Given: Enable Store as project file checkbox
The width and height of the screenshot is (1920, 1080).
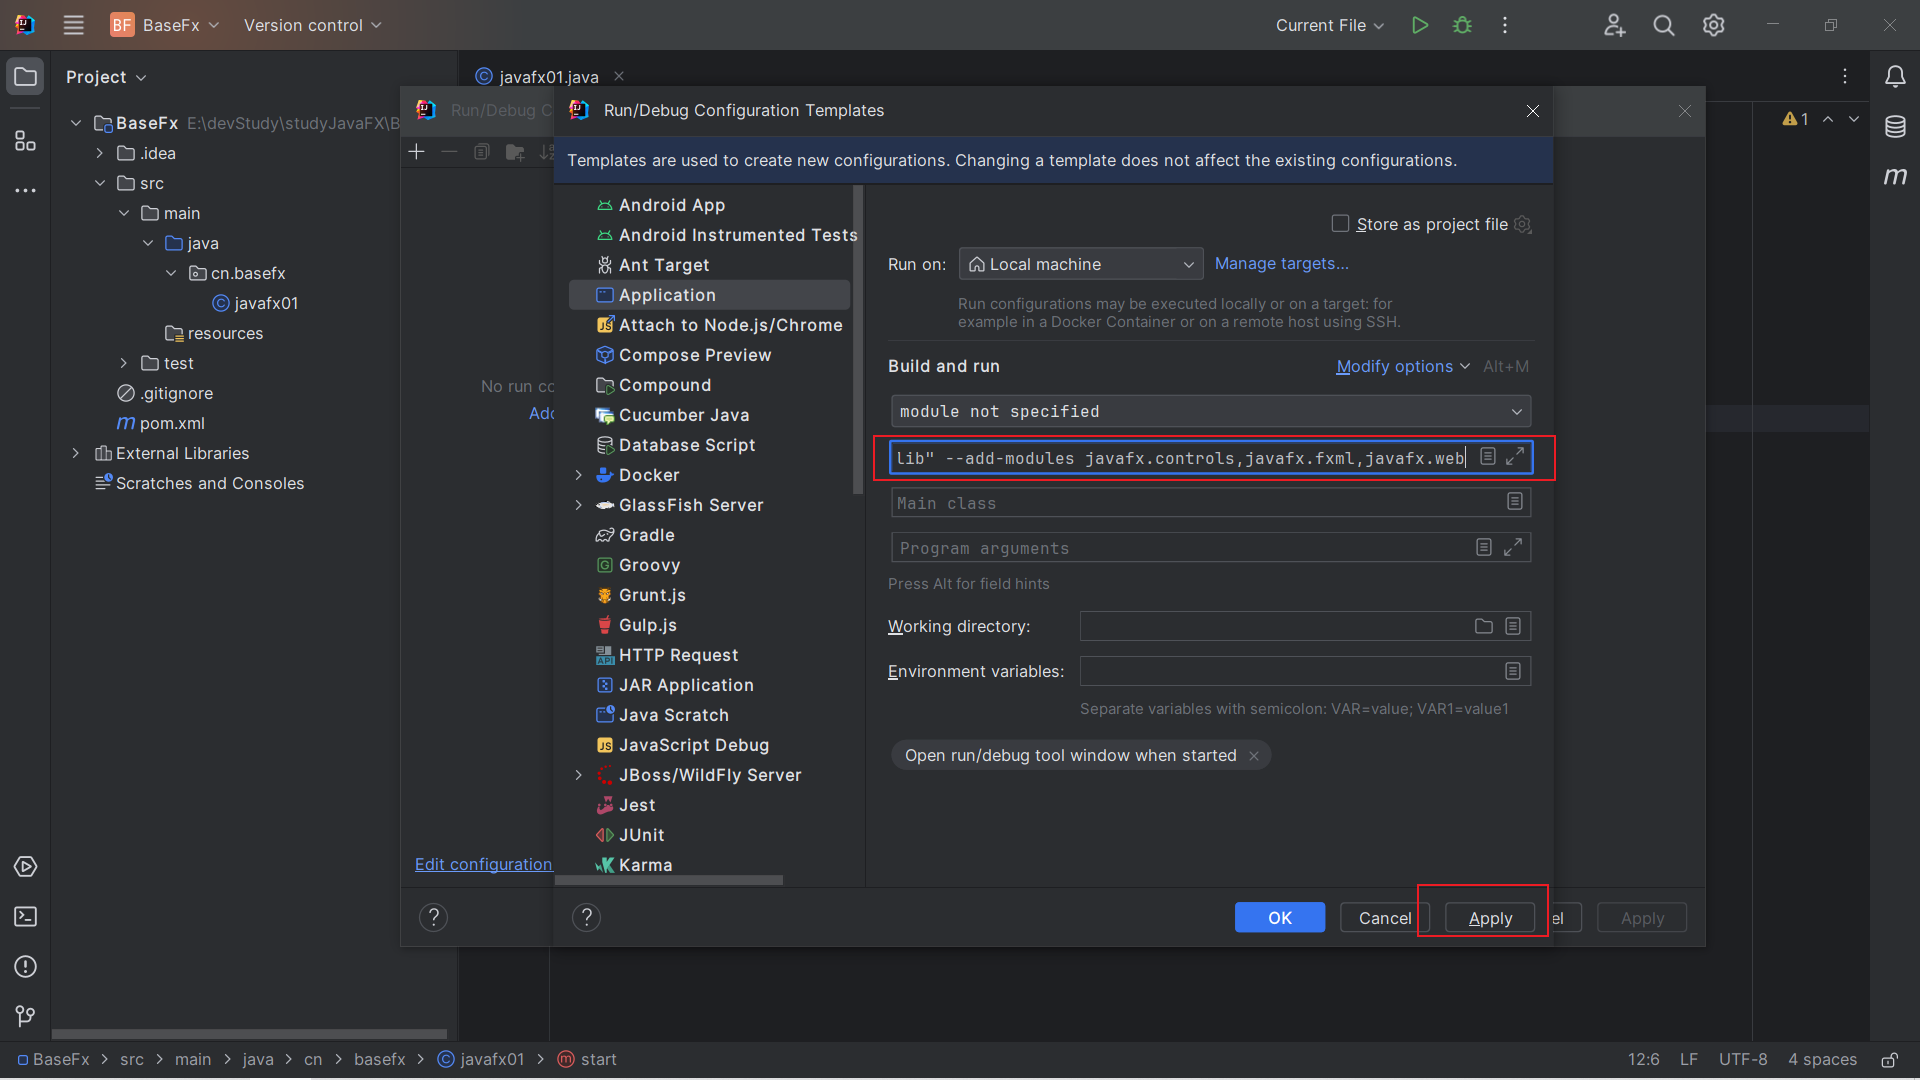Looking at the screenshot, I should pyautogui.click(x=1340, y=224).
